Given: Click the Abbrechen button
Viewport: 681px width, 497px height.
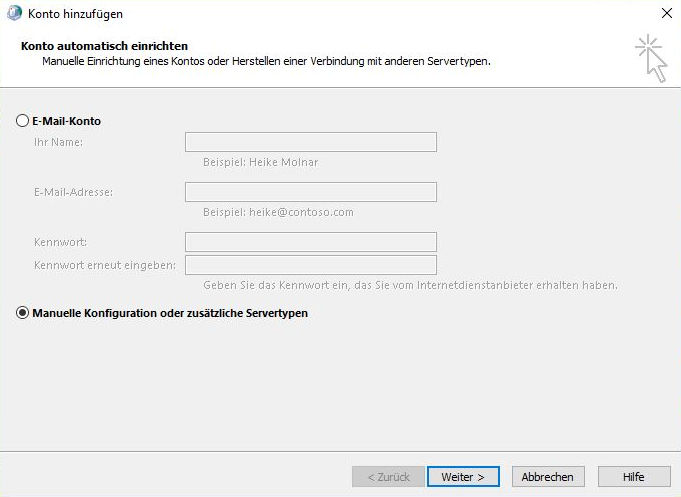Looking at the screenshot, I should [548, 477].
